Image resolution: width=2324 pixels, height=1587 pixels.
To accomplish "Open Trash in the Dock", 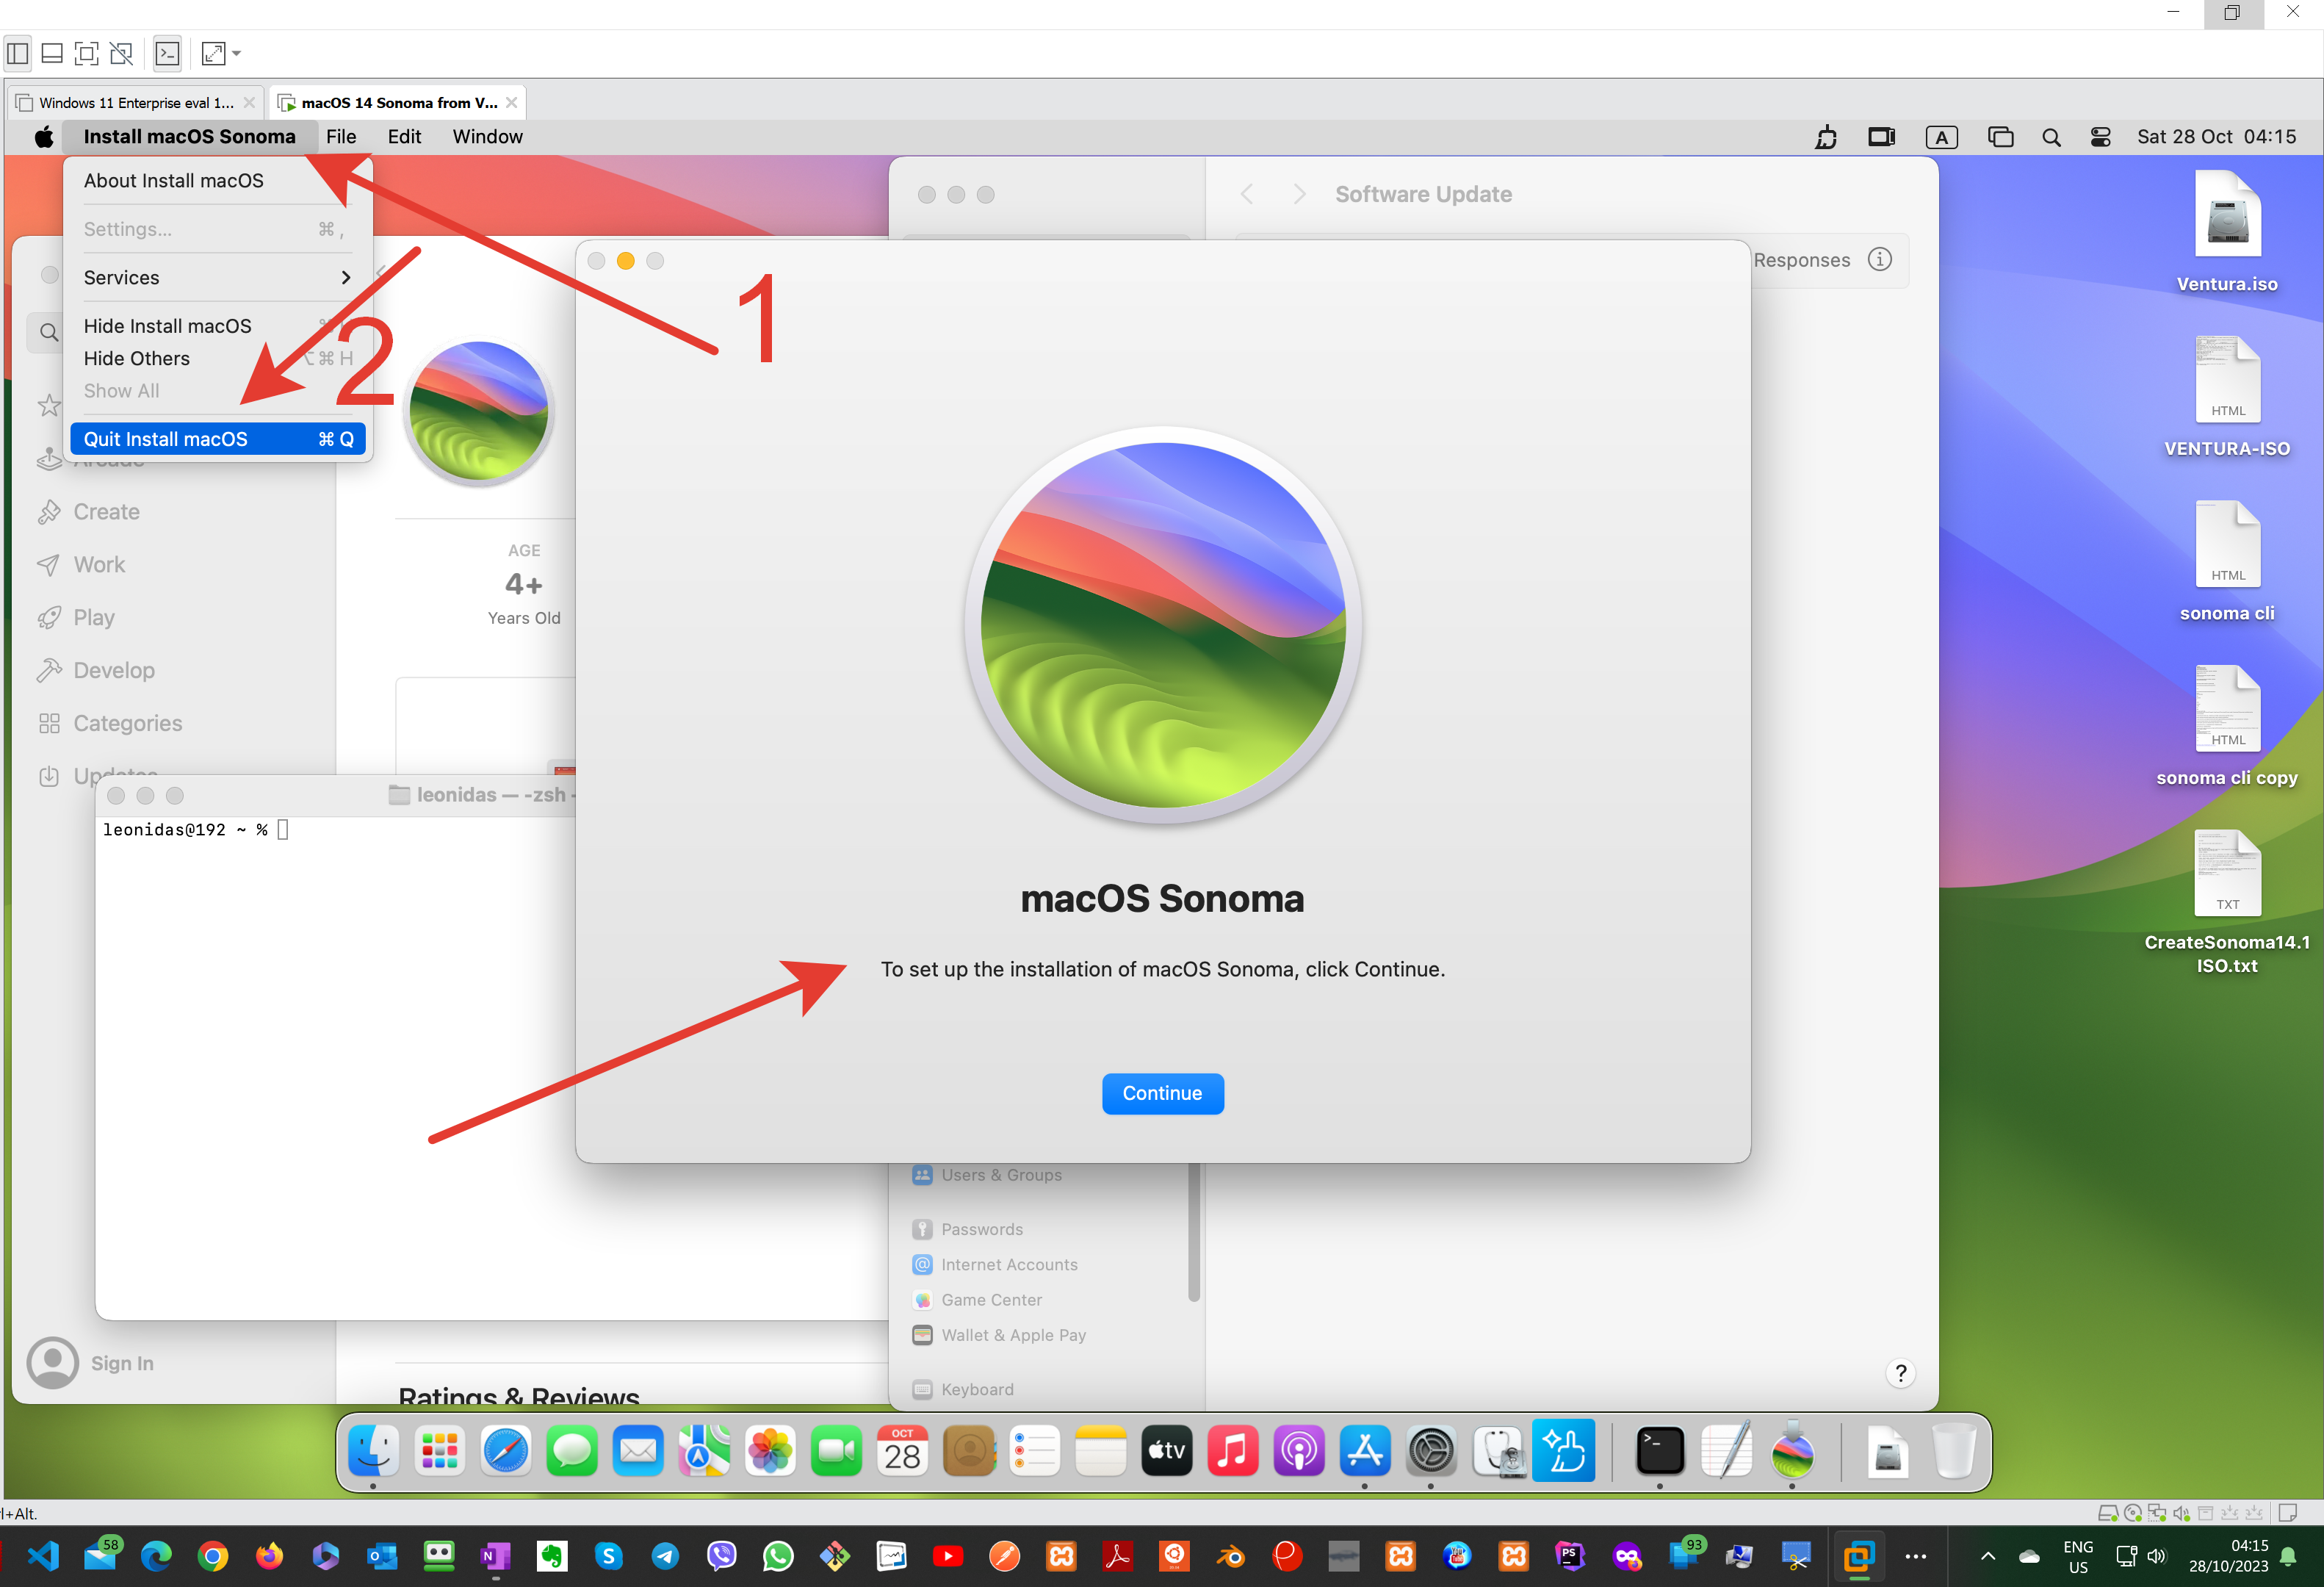I will pos(1953,1451).
